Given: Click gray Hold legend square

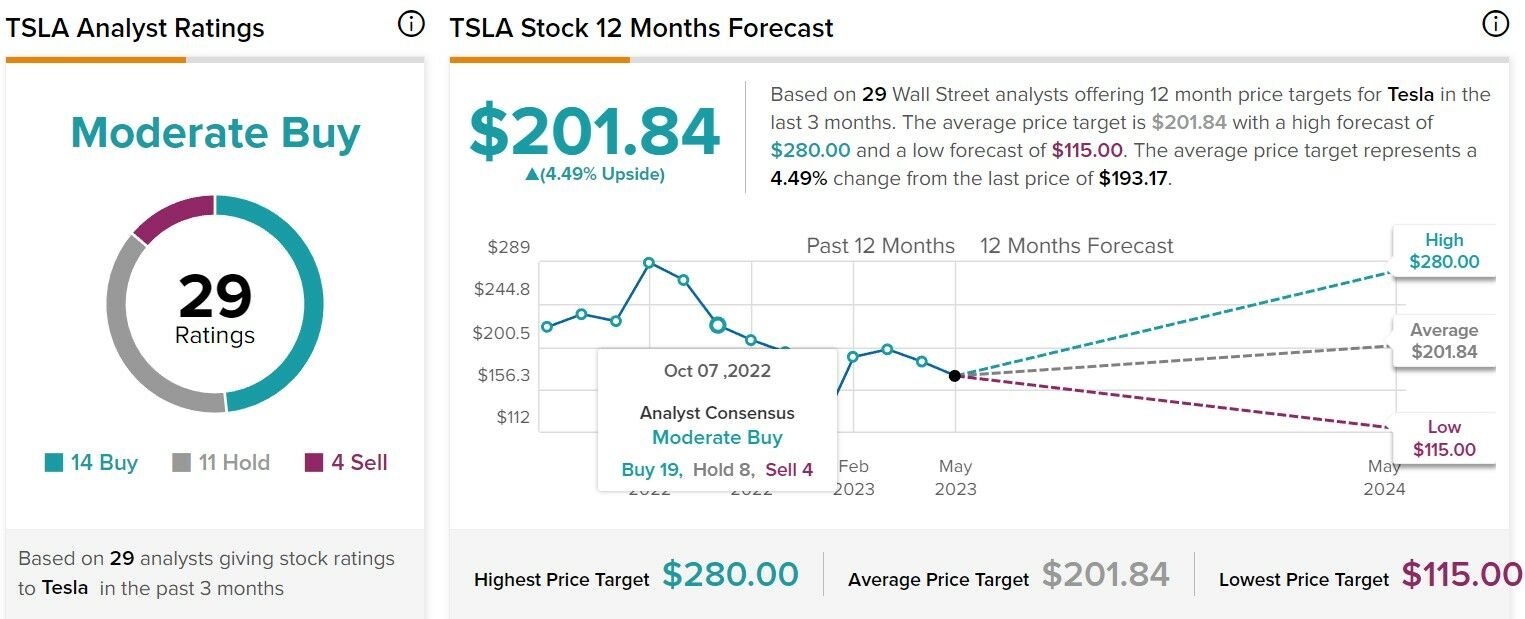Looking at the screenshot, I should pos(181,463).
